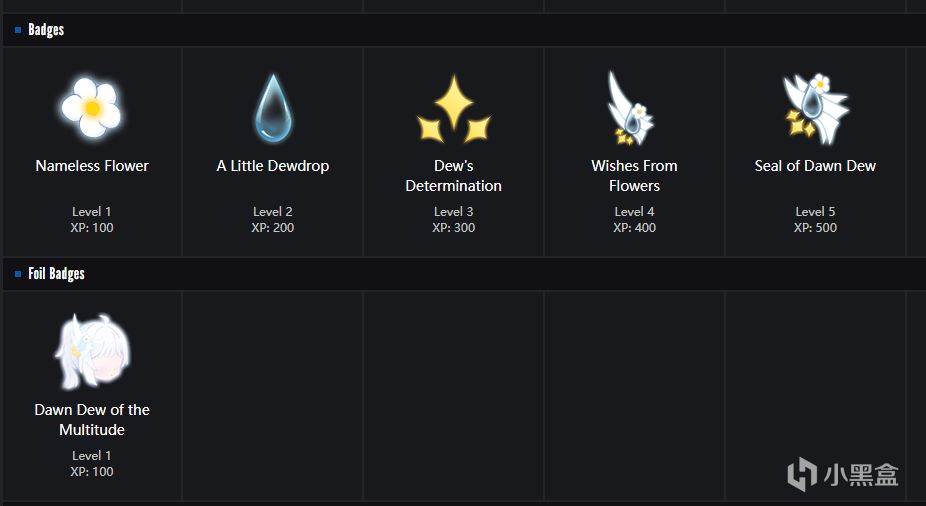
Task: Collapse the Foil Badges section header
Action: 56,274
